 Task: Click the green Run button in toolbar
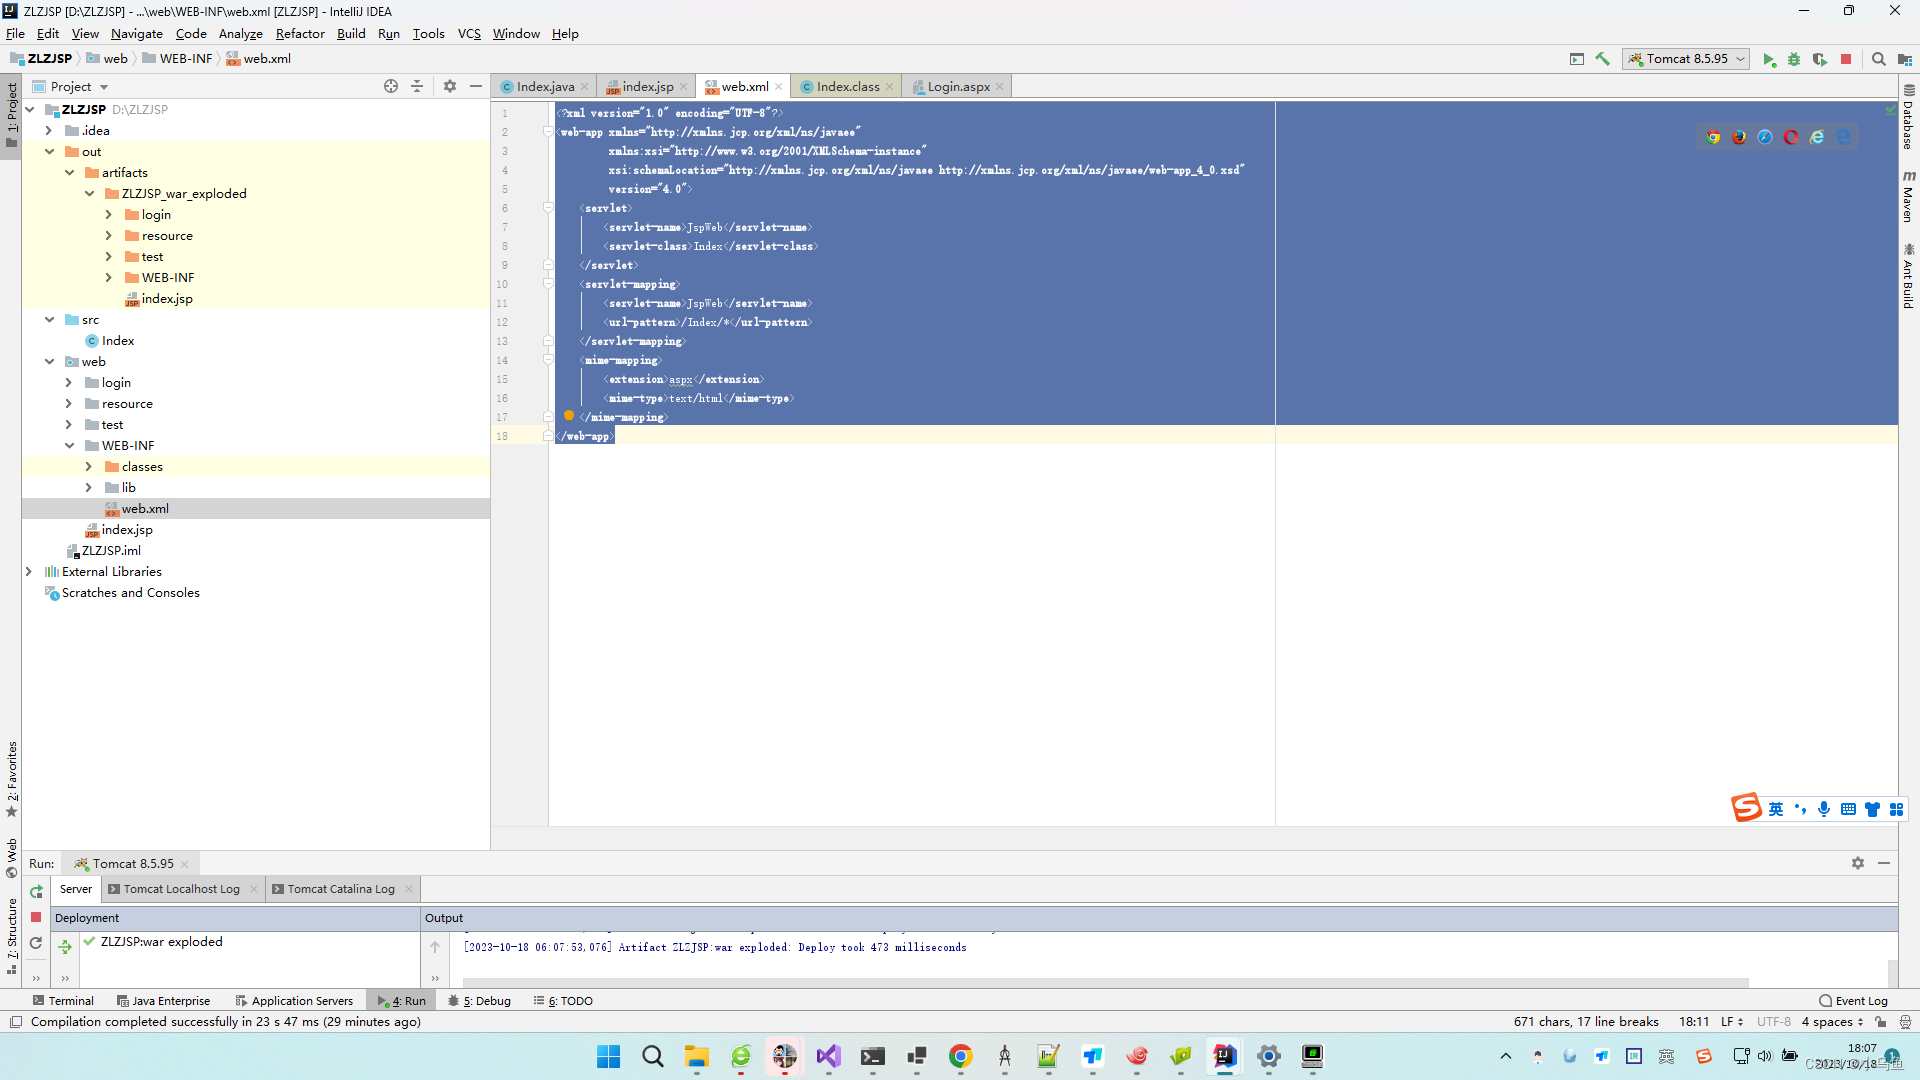pyautogui.click(x=1769, y=60)
